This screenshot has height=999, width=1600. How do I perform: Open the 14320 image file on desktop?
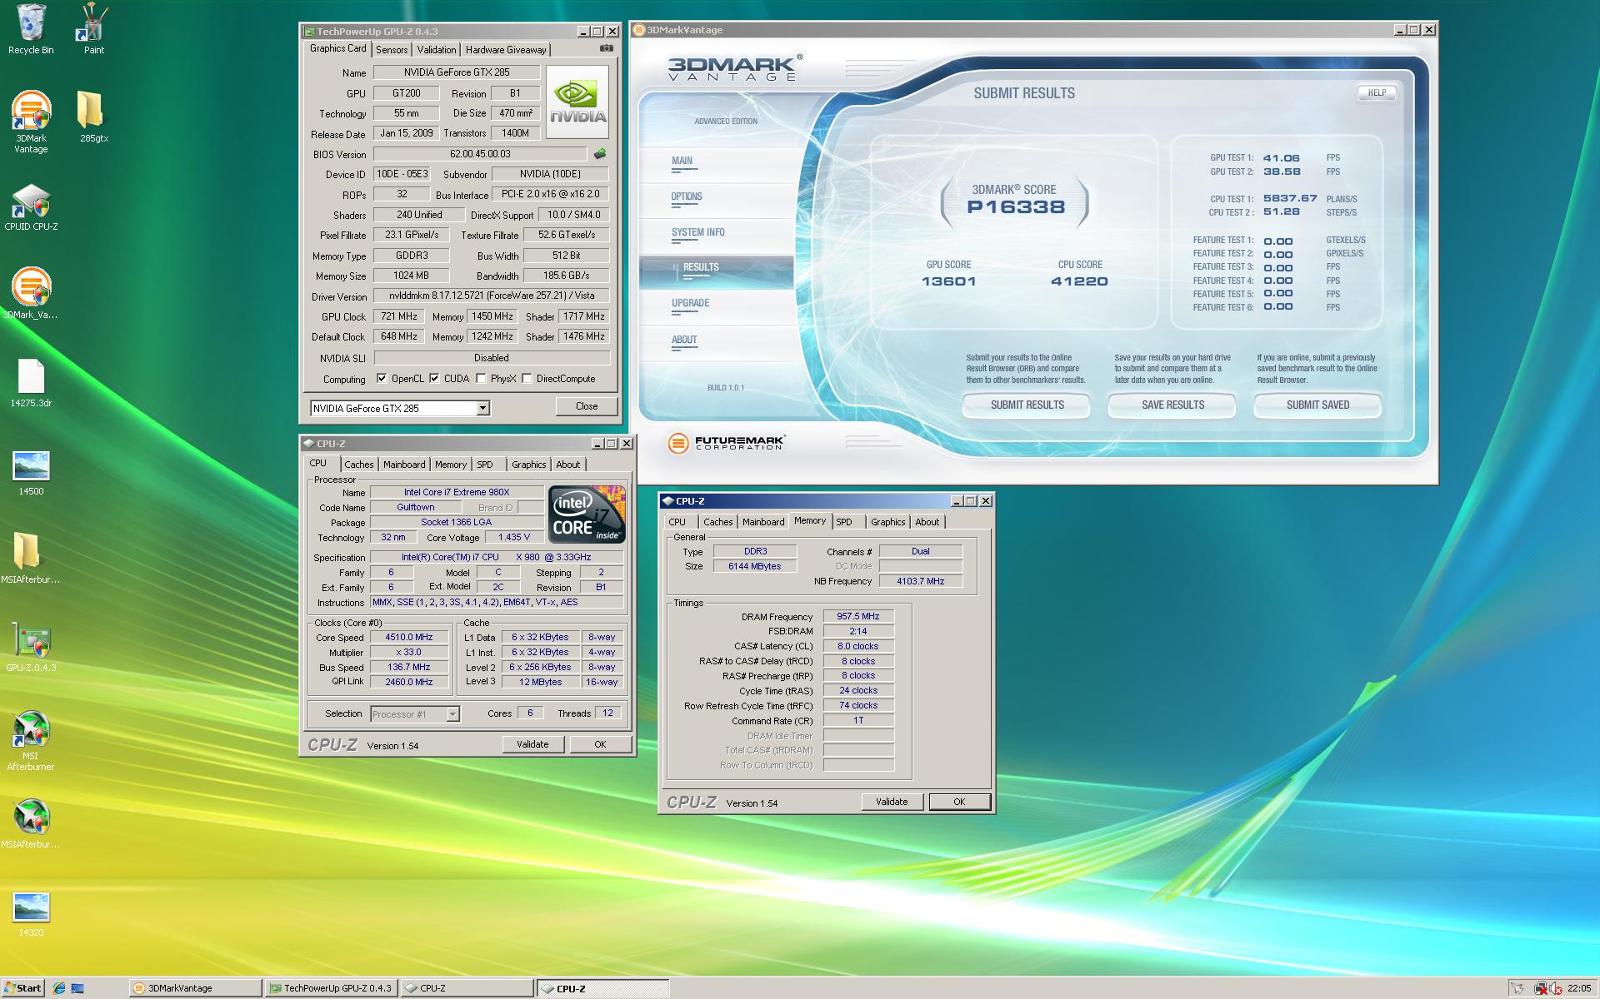(x=31, y=913)
